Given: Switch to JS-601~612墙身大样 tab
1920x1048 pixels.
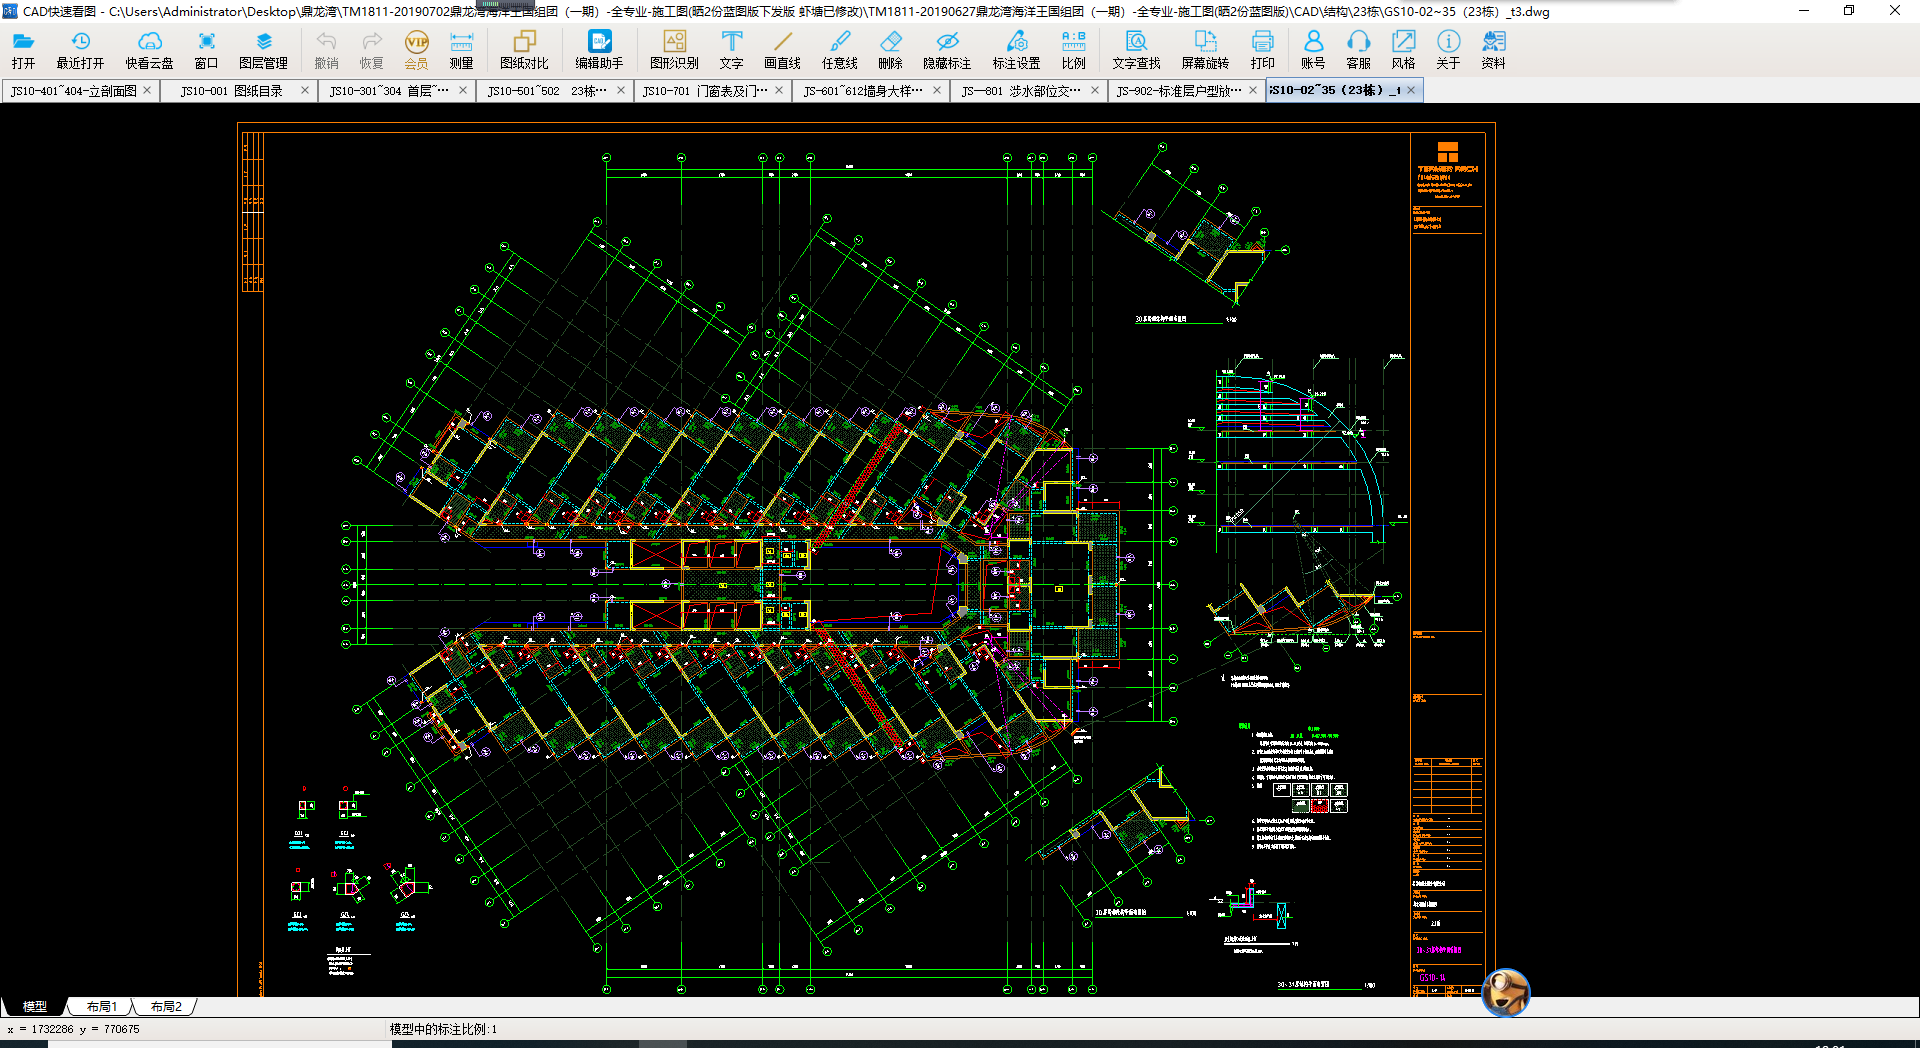Looking at the screenshot, I should pos(863,91).
